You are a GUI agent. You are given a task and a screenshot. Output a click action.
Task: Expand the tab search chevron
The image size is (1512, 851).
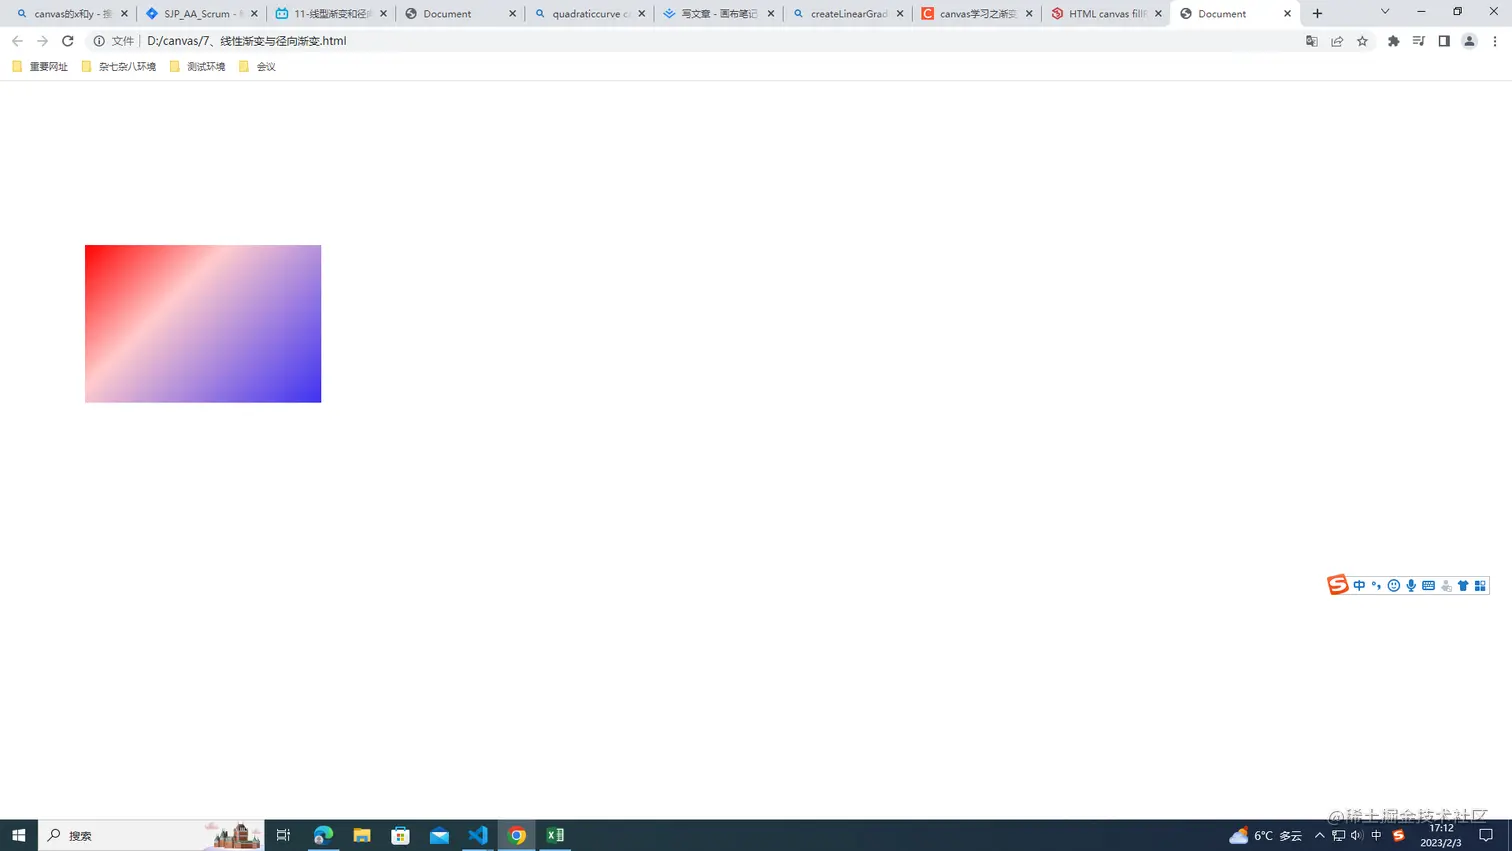tap(1385, 12)
